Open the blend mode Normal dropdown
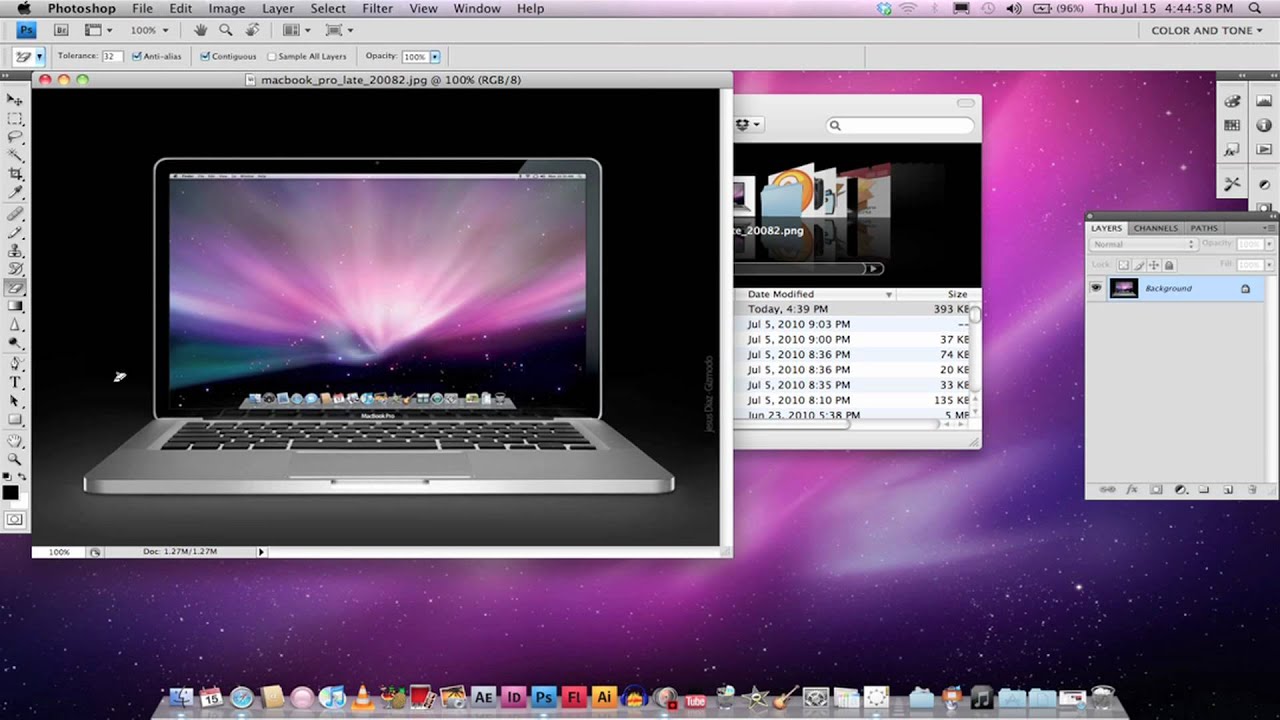The height and width of the screenshot is (720, 1280). click(1142, 245)
